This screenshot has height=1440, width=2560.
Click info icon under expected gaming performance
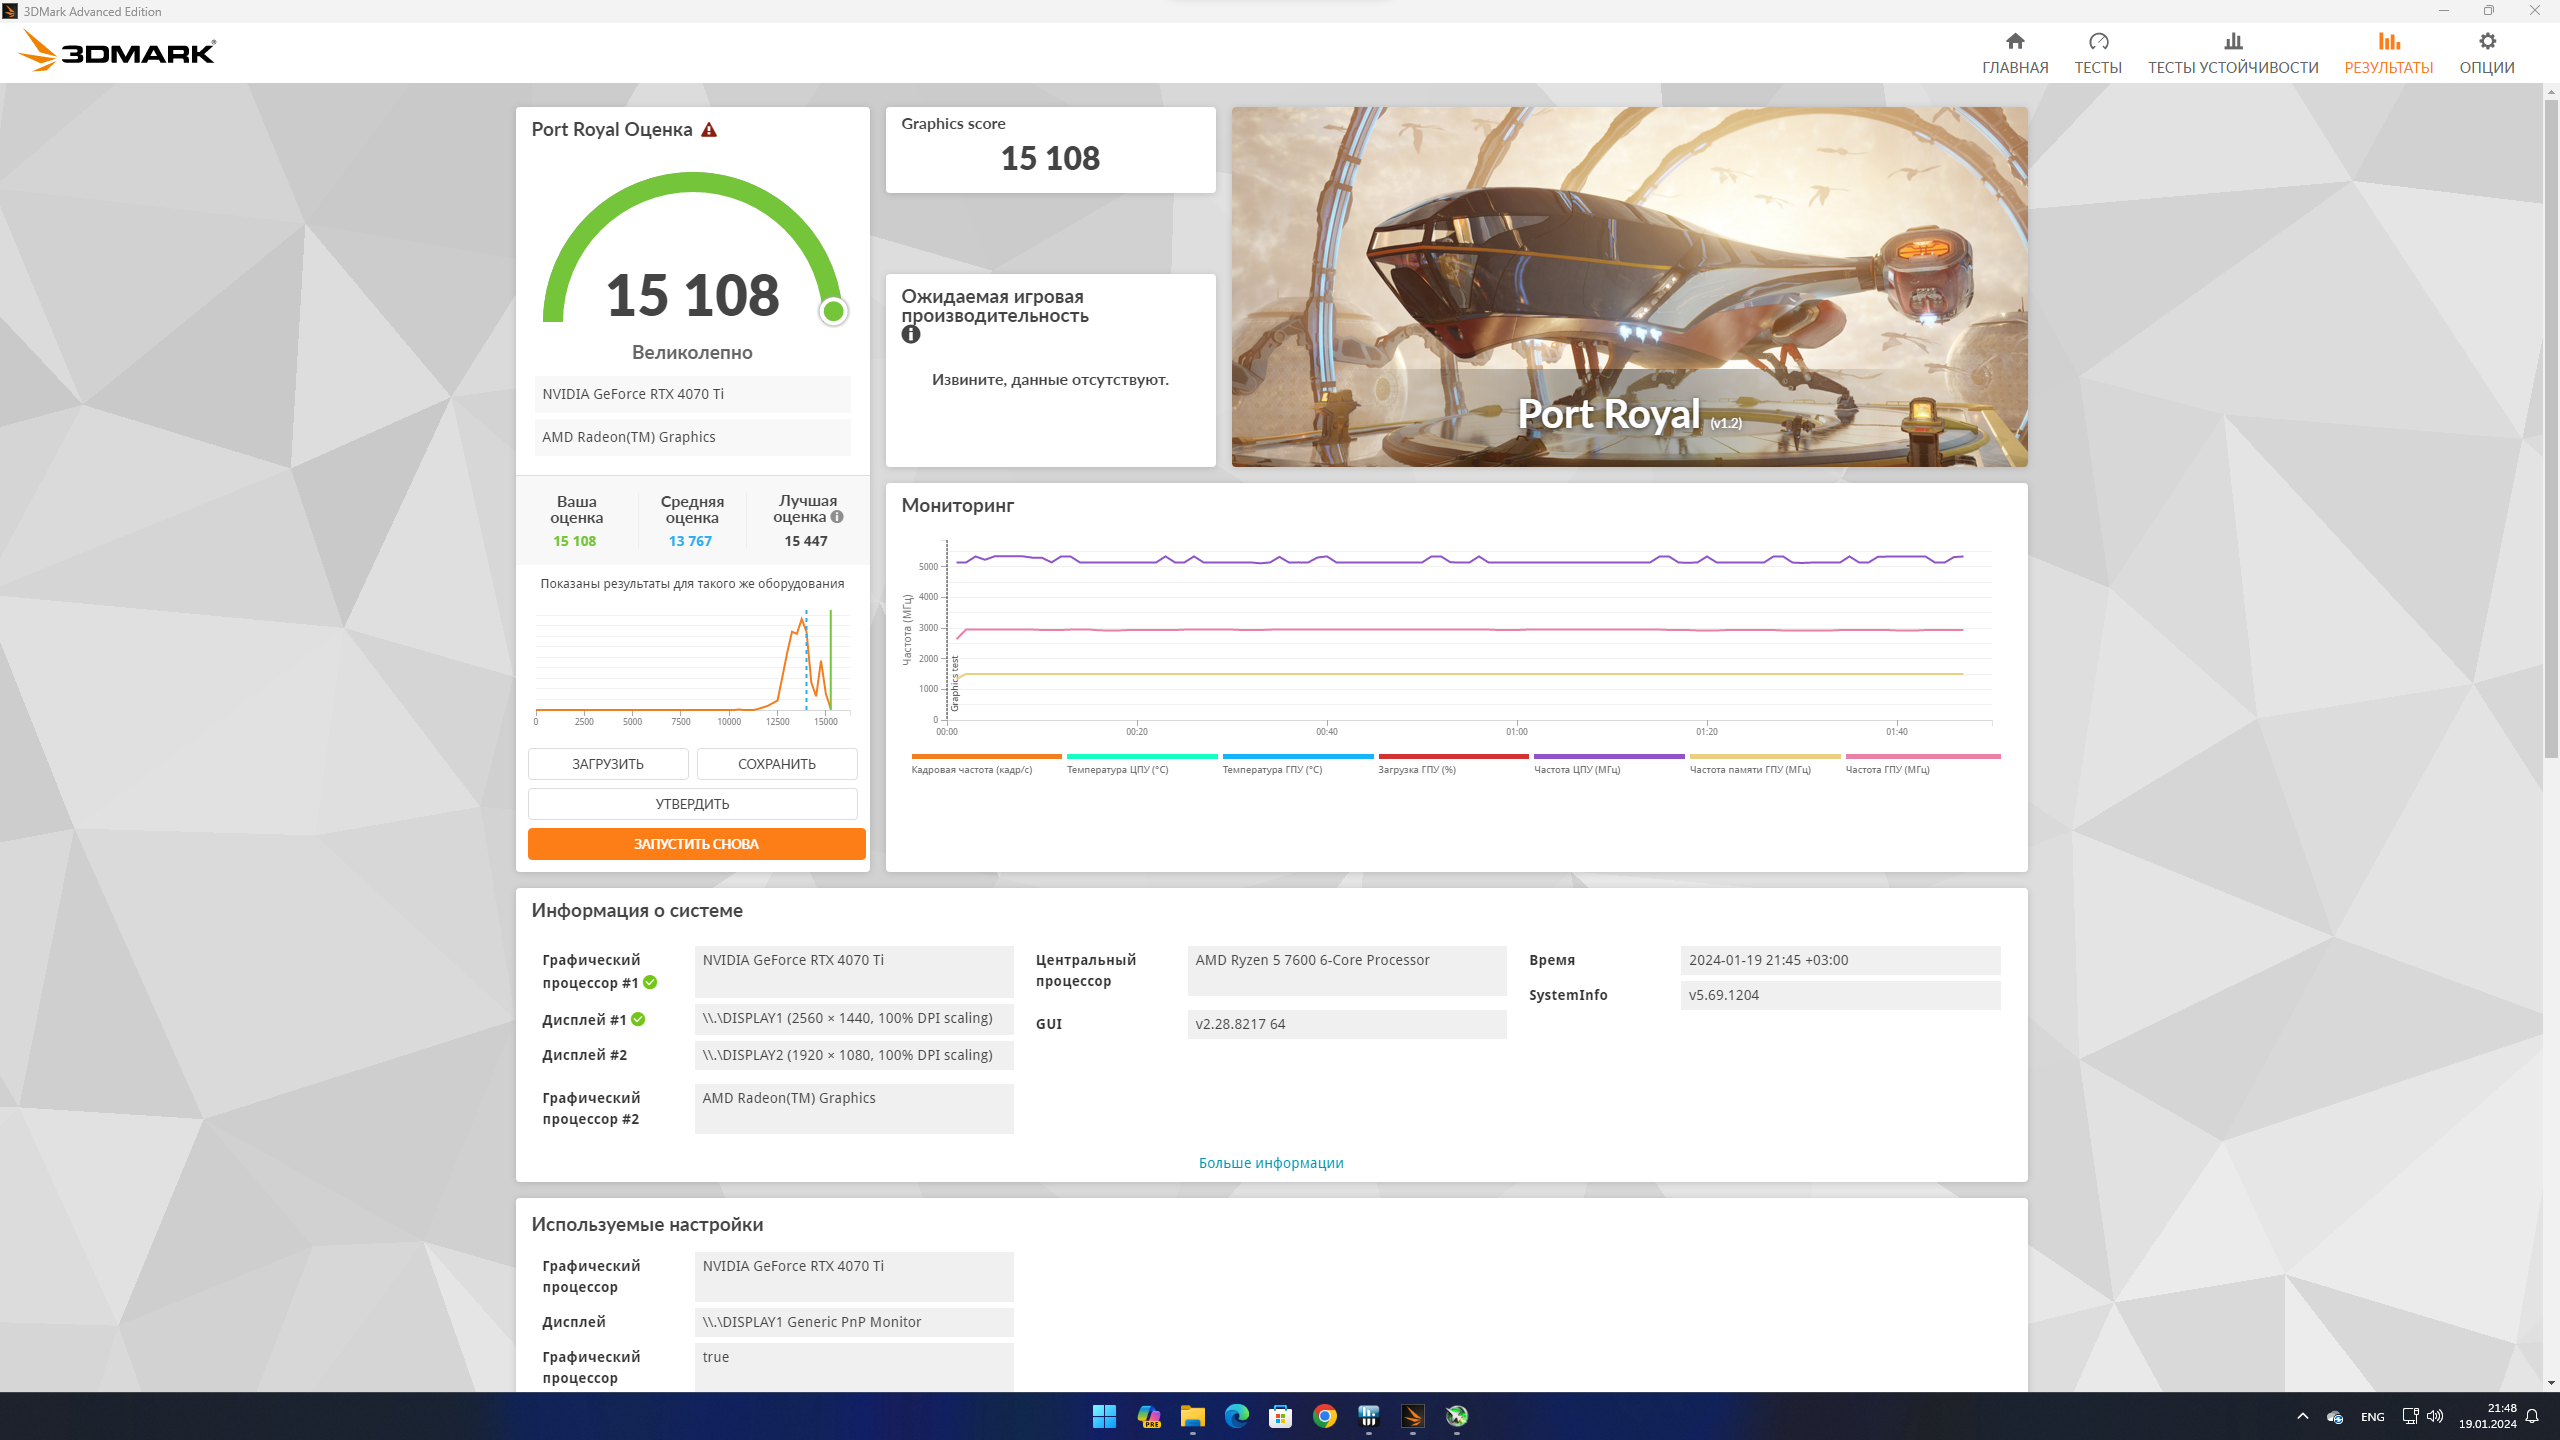pyautogui.click(x=910, y=335)
